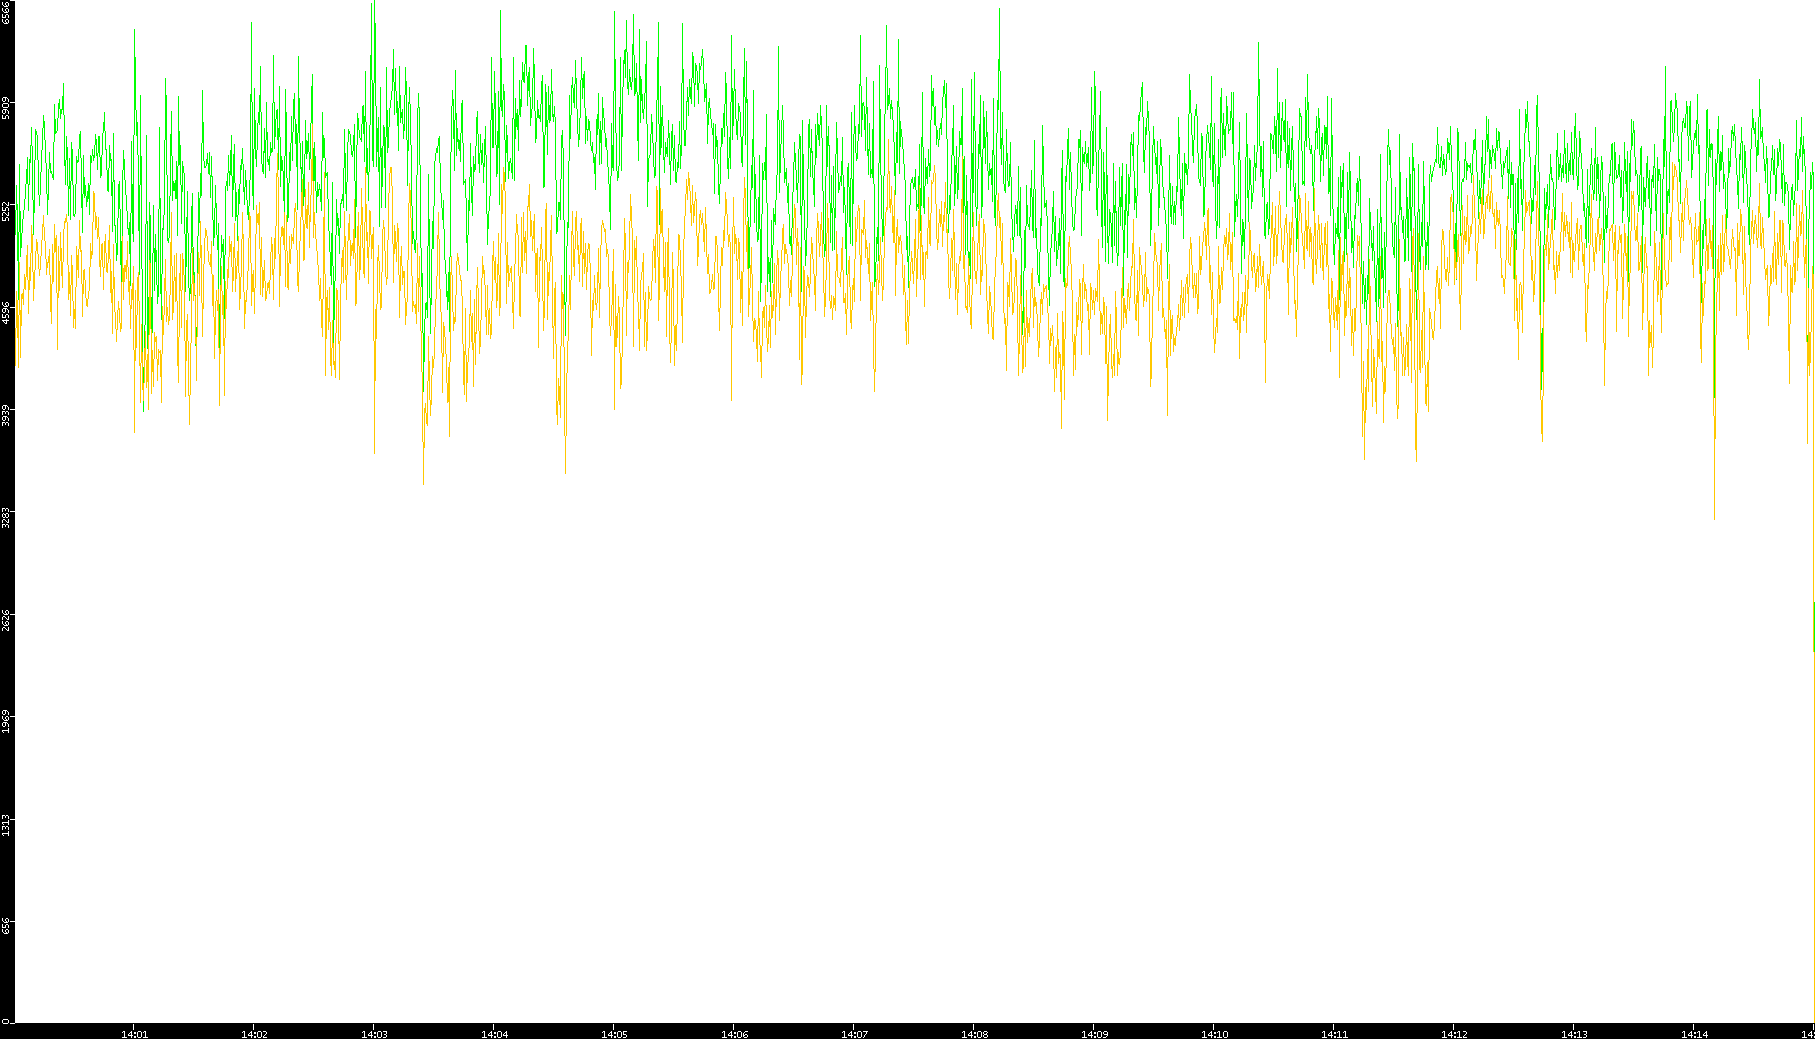Click the 14:05 time label
This screenshot has width=1815, height=1039.
coord(614,1034)
